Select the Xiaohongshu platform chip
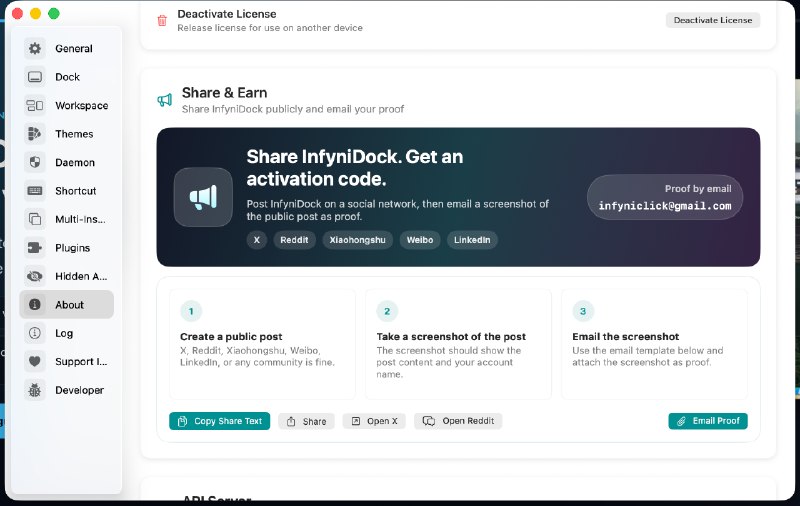Screen dimensions: 800x506 [x=357, y=240]
